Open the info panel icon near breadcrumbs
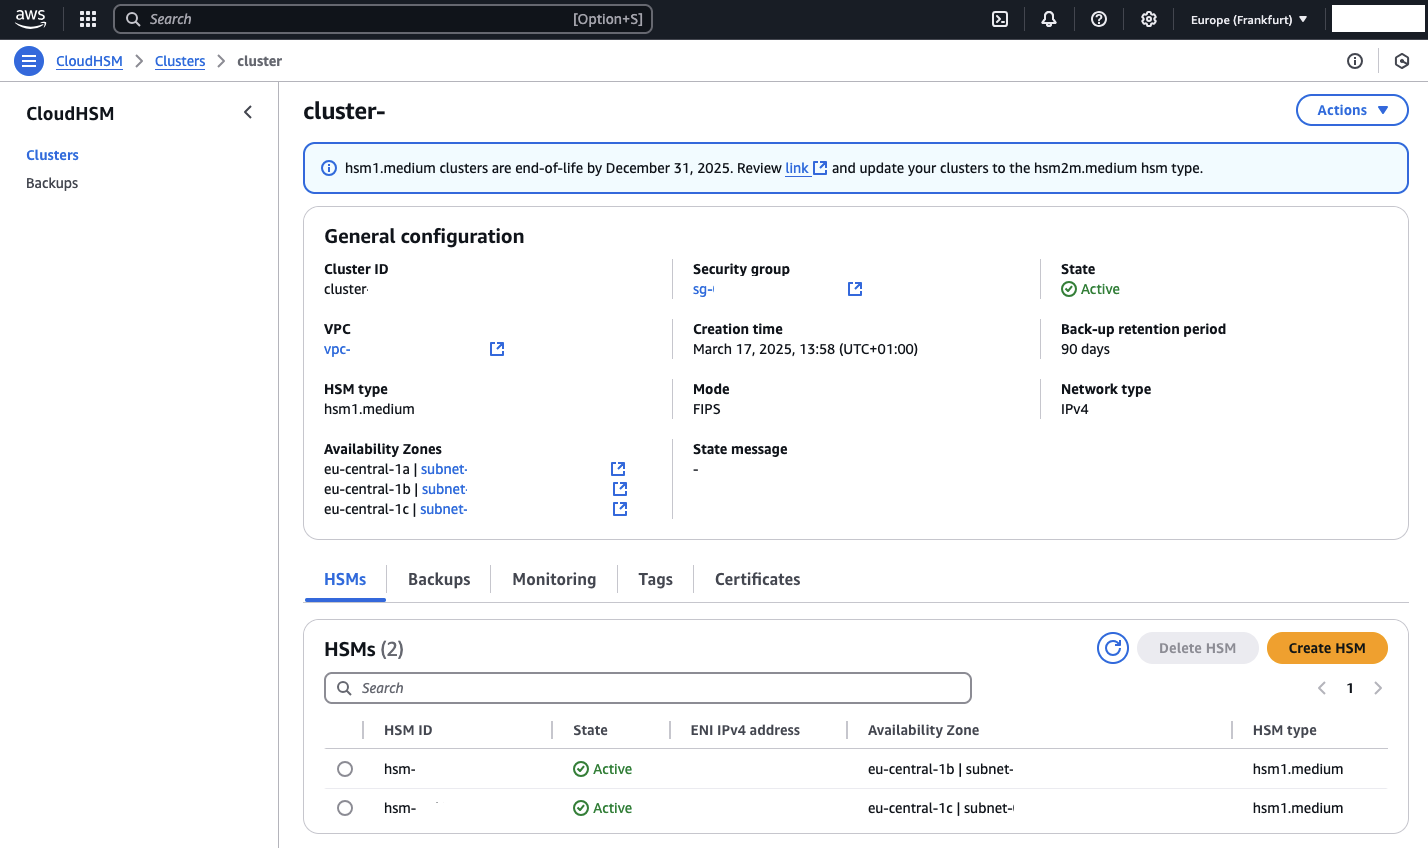 click(x=1355, y=61)
